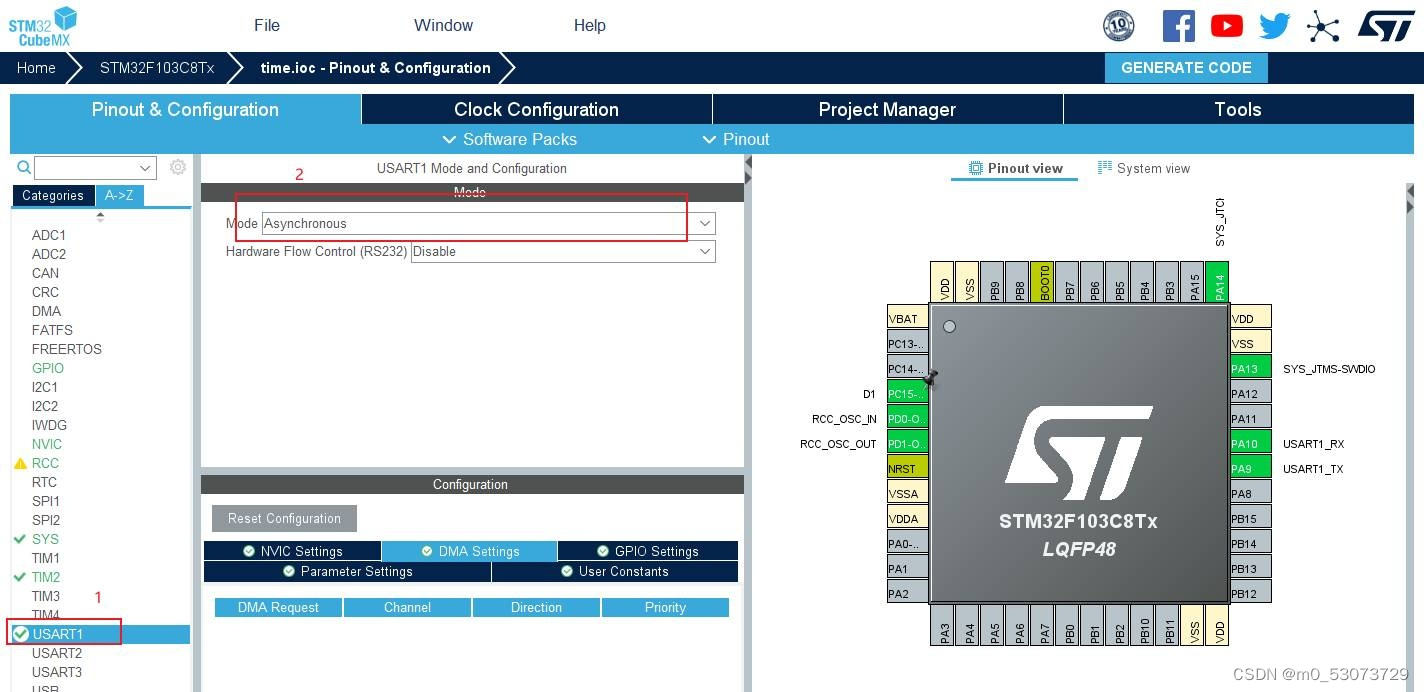Select FREERTOS in peripheral list
Viewport: 1424px width, 692px height.
pos(66,349)
